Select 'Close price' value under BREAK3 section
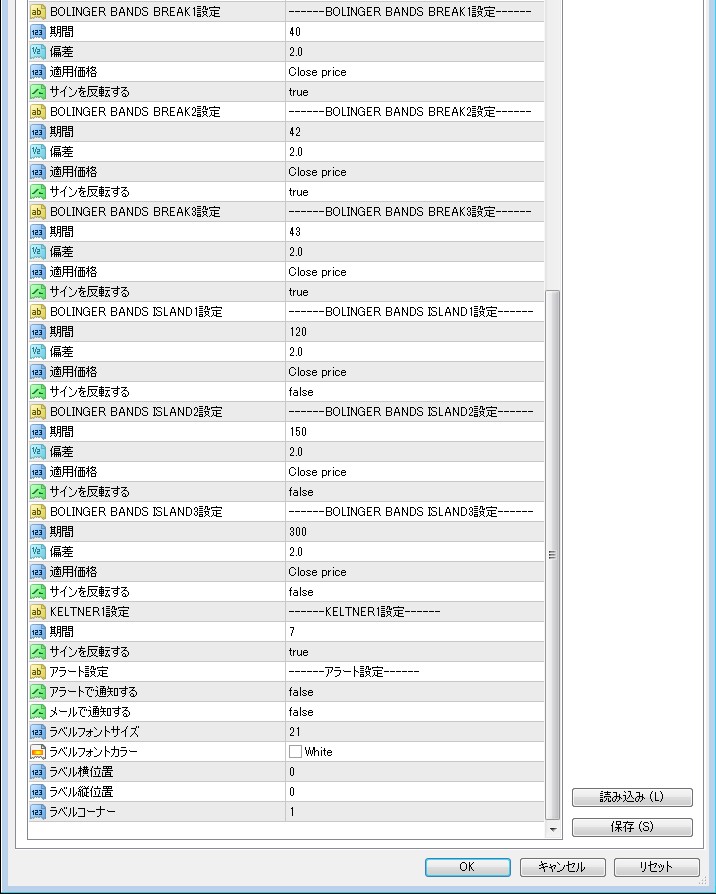This screenshot has width=716, height=894. pyautogui.click(x=318, y=272)
